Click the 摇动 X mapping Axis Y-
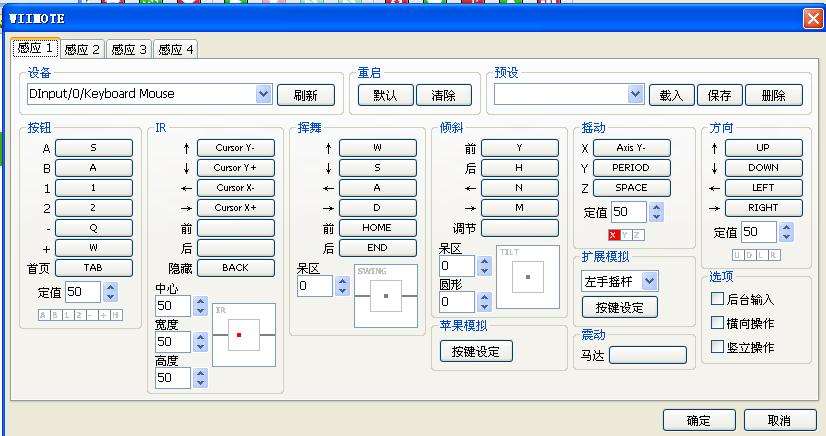826x436 pixels. 632,148
